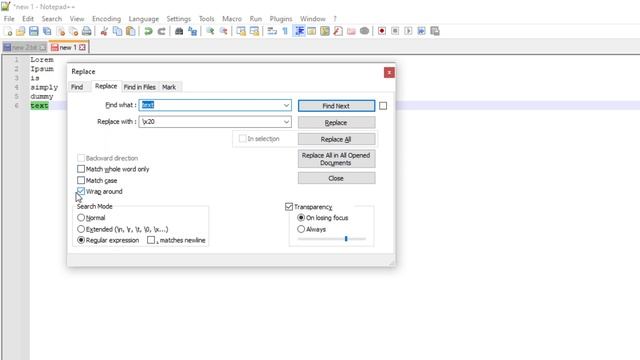Show all characters with pilcrow icon
The image size is (640, 360).
click(x=285, y=31)
